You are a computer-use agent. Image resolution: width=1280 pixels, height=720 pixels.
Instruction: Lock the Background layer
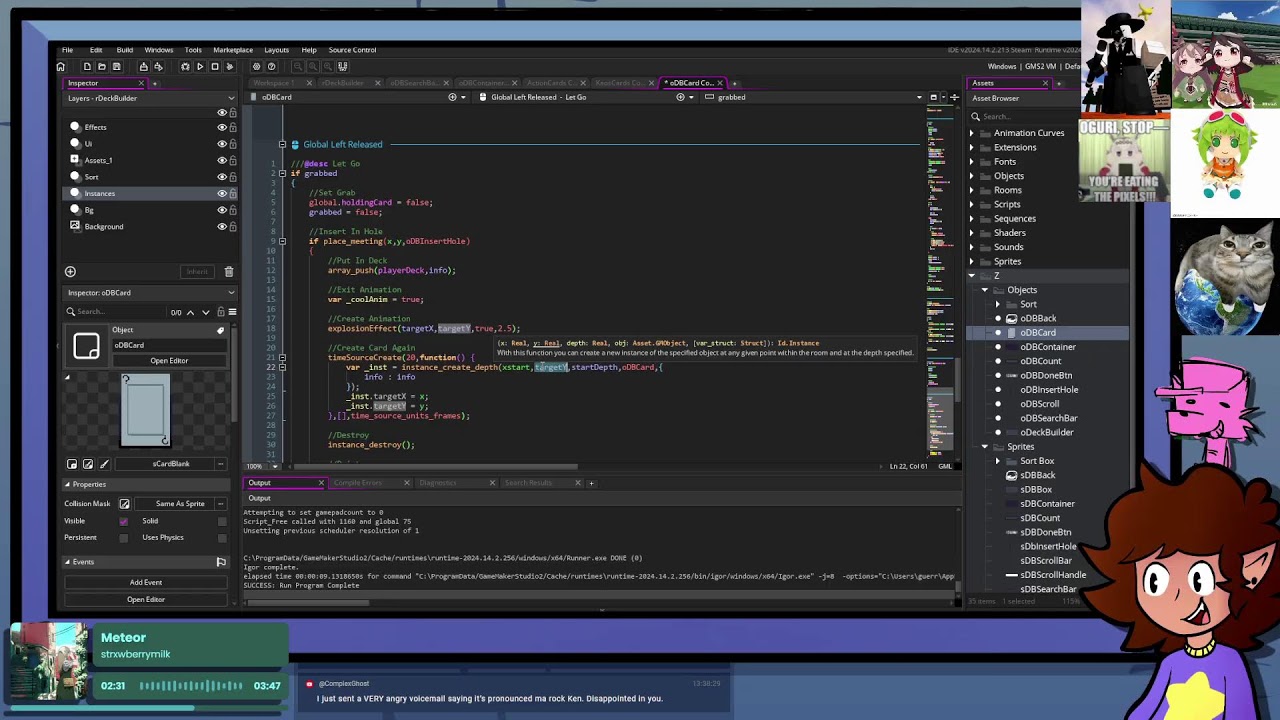coord(233,226)
